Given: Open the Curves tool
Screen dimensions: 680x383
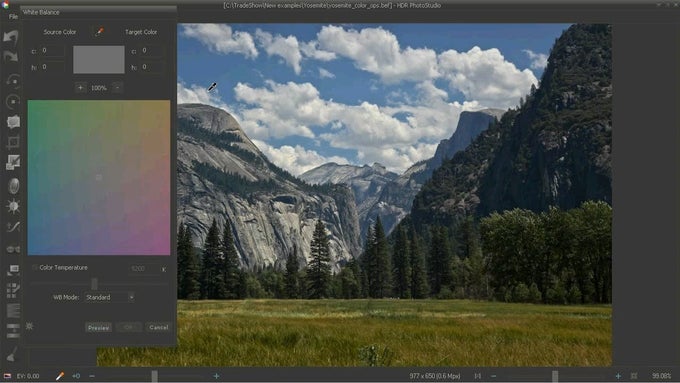Looking at the screenshot, I should (13, 226).
